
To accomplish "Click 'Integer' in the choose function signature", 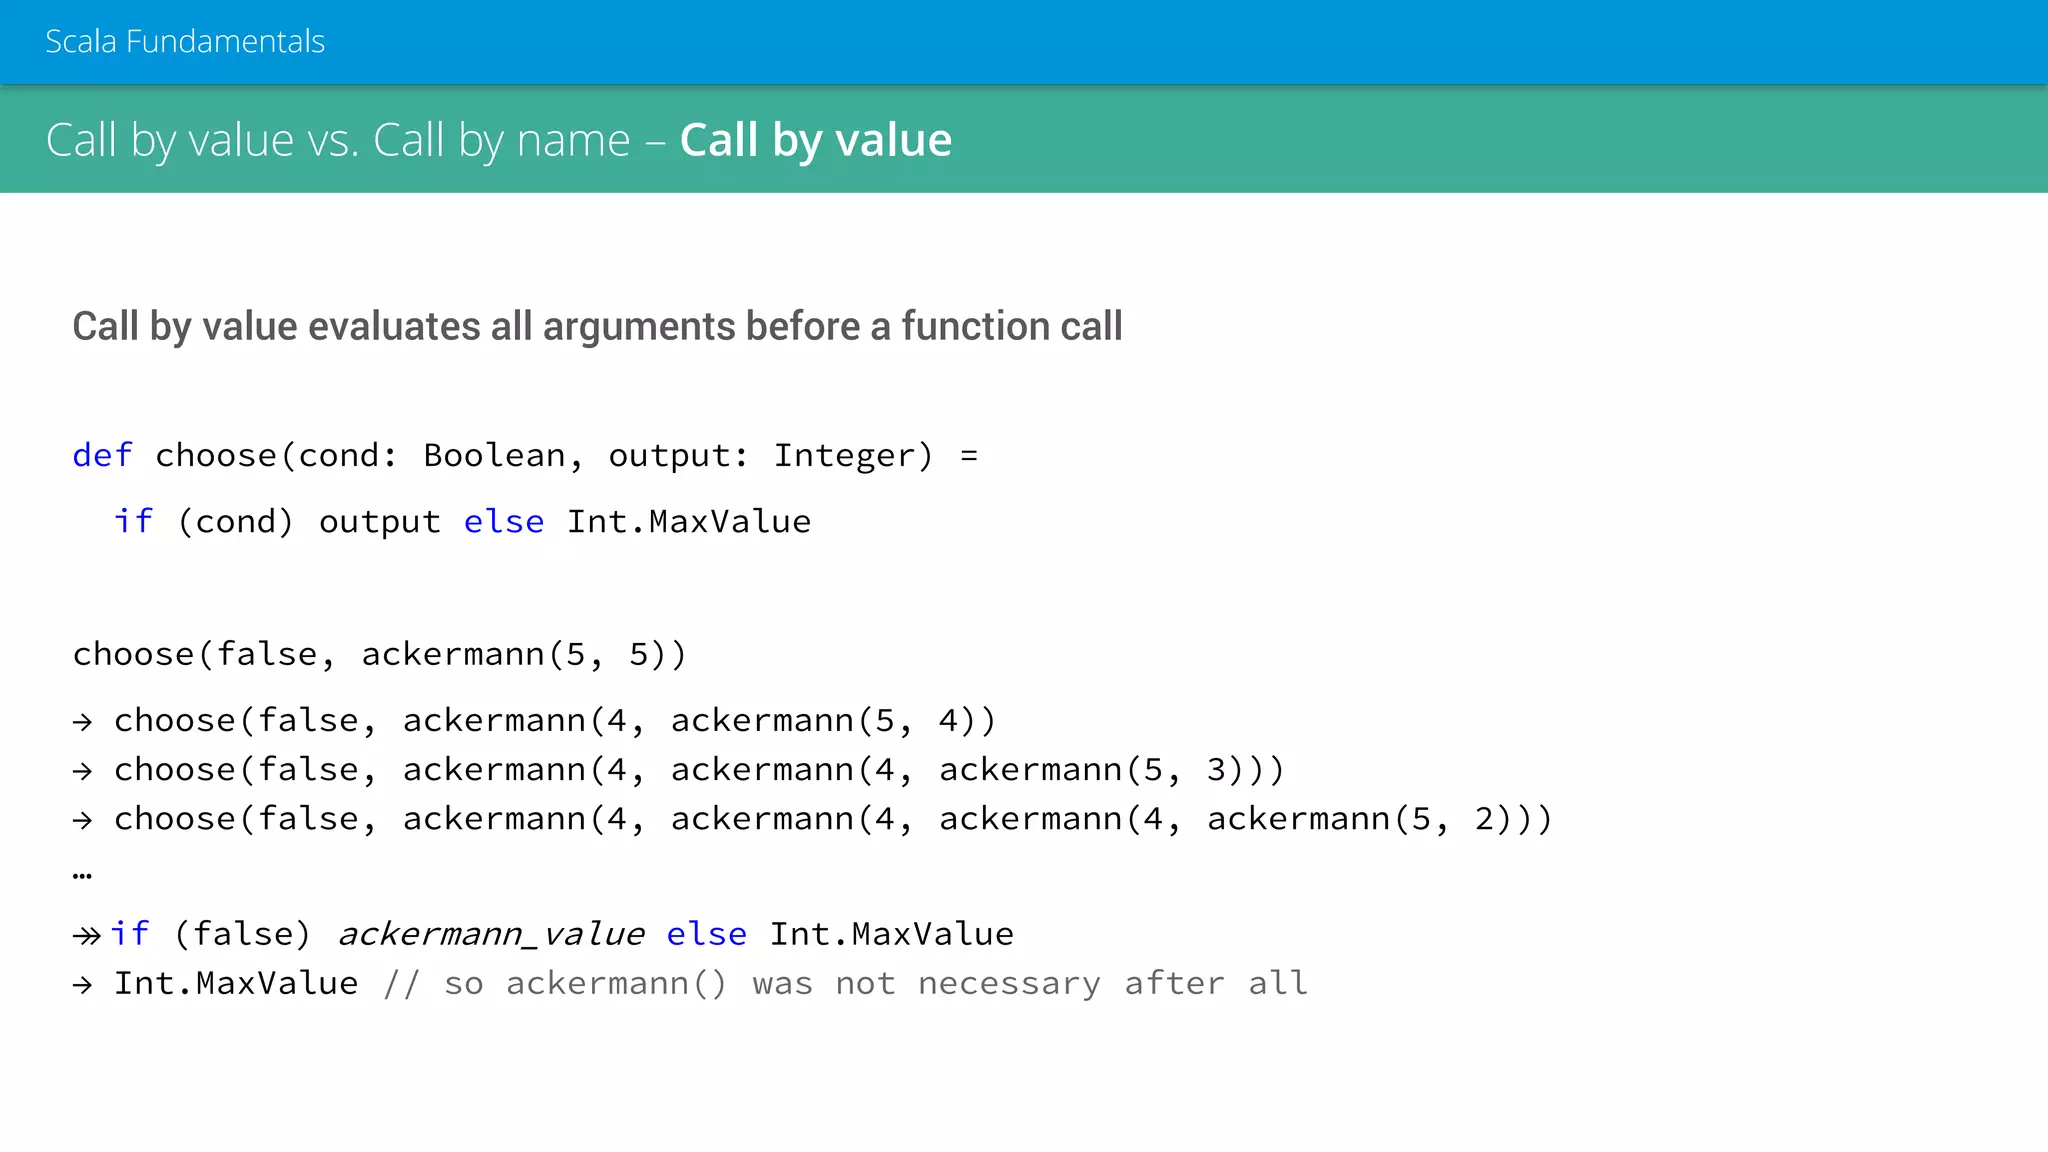I will tap(845, 456).
